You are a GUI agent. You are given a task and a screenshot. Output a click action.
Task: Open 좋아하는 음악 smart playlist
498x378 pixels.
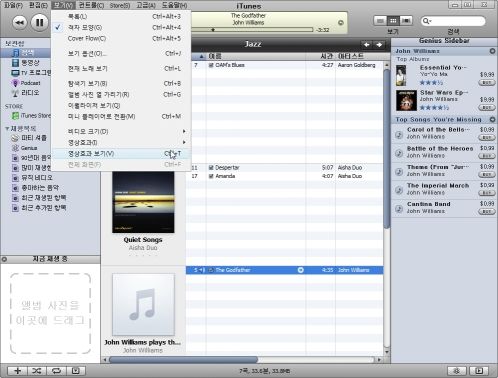(x=35, y=188)
